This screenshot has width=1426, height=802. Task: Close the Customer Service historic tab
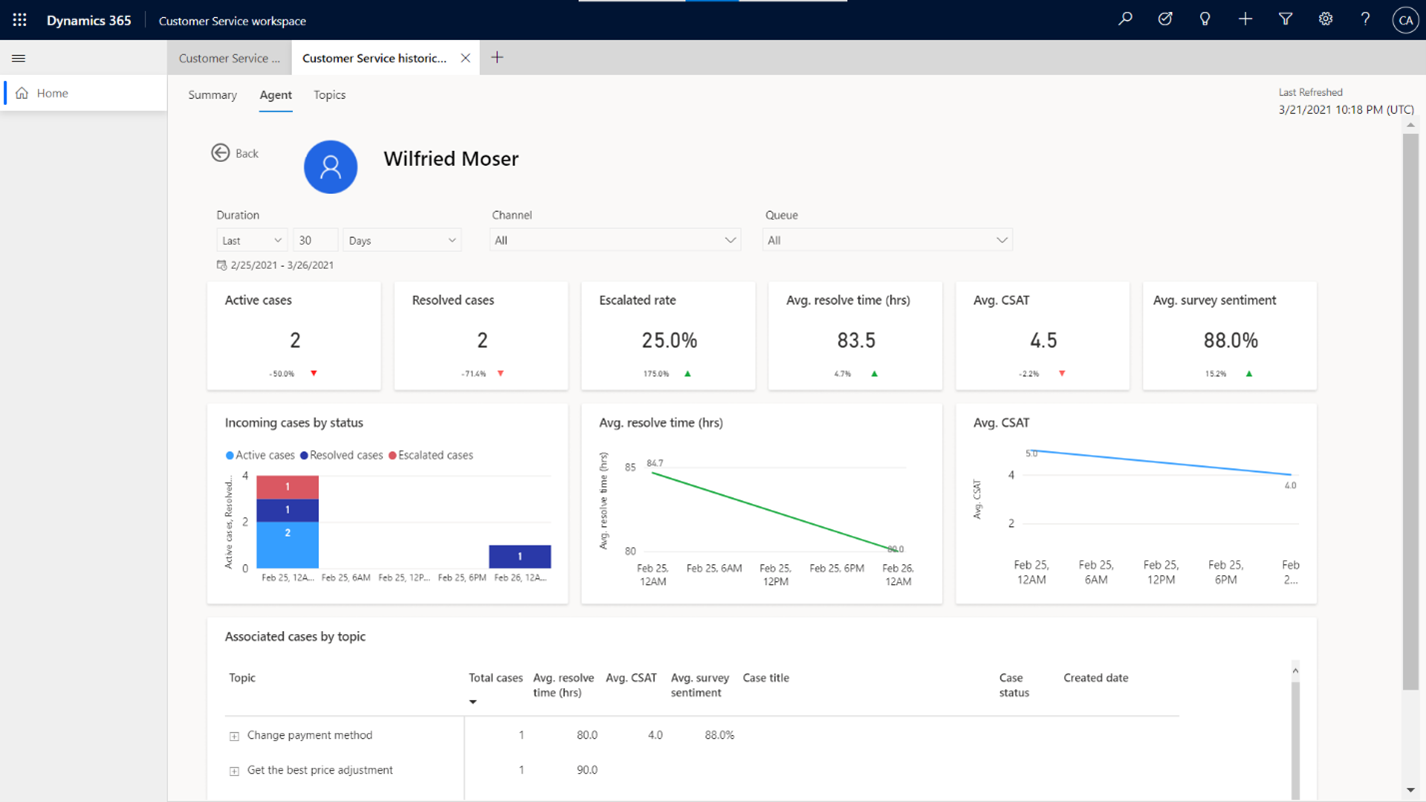point(465,58)
